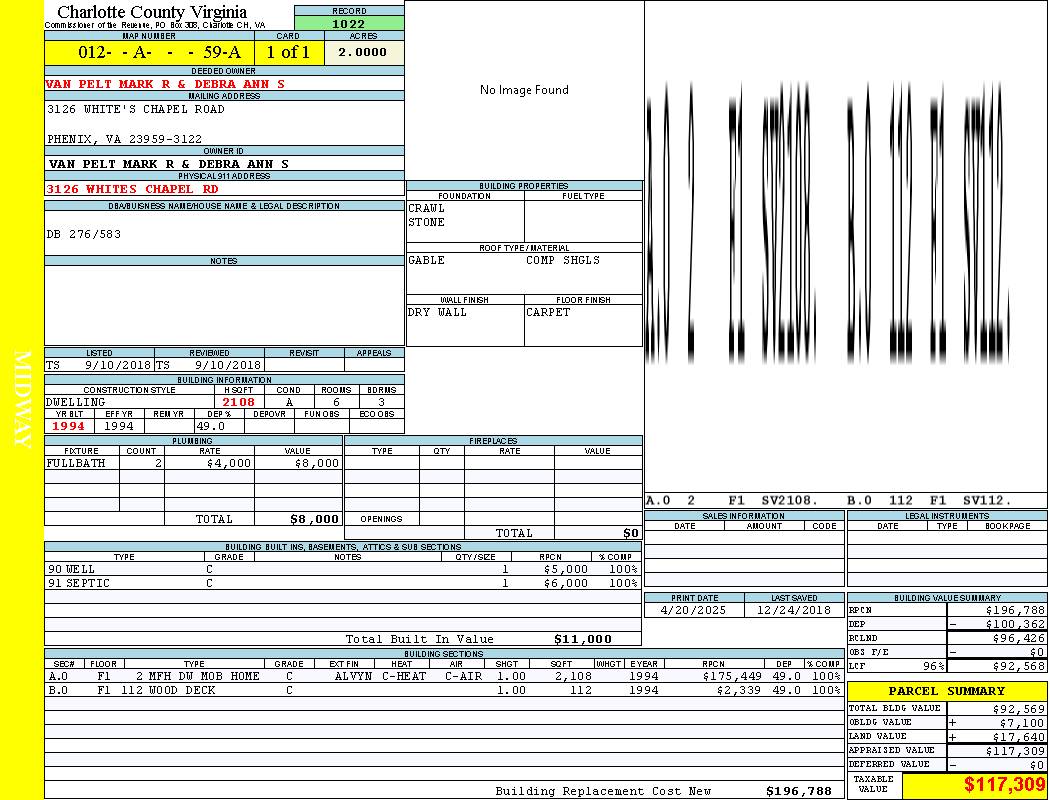This screenshot has height=800, width=1050.
Task: Click the record number 1022
Action: (x=349, y=23)
